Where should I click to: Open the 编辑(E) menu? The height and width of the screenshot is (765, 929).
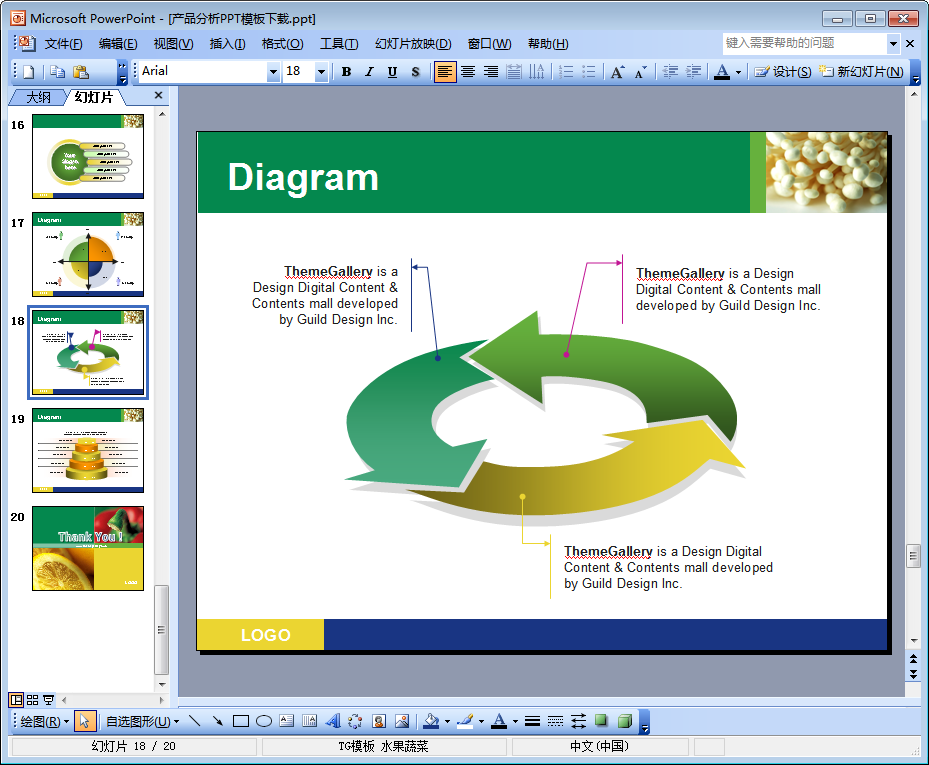click(x=118, y=44)
